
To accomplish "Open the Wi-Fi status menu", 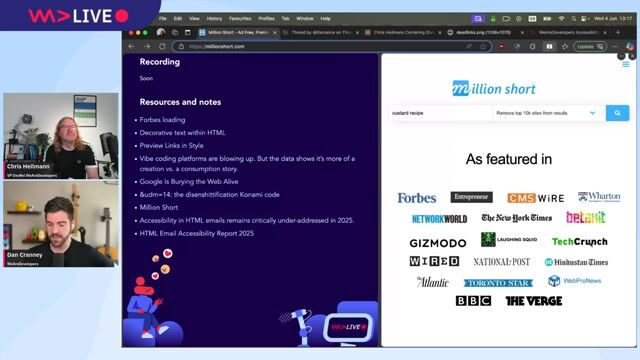I will click(x=562, y=19).
